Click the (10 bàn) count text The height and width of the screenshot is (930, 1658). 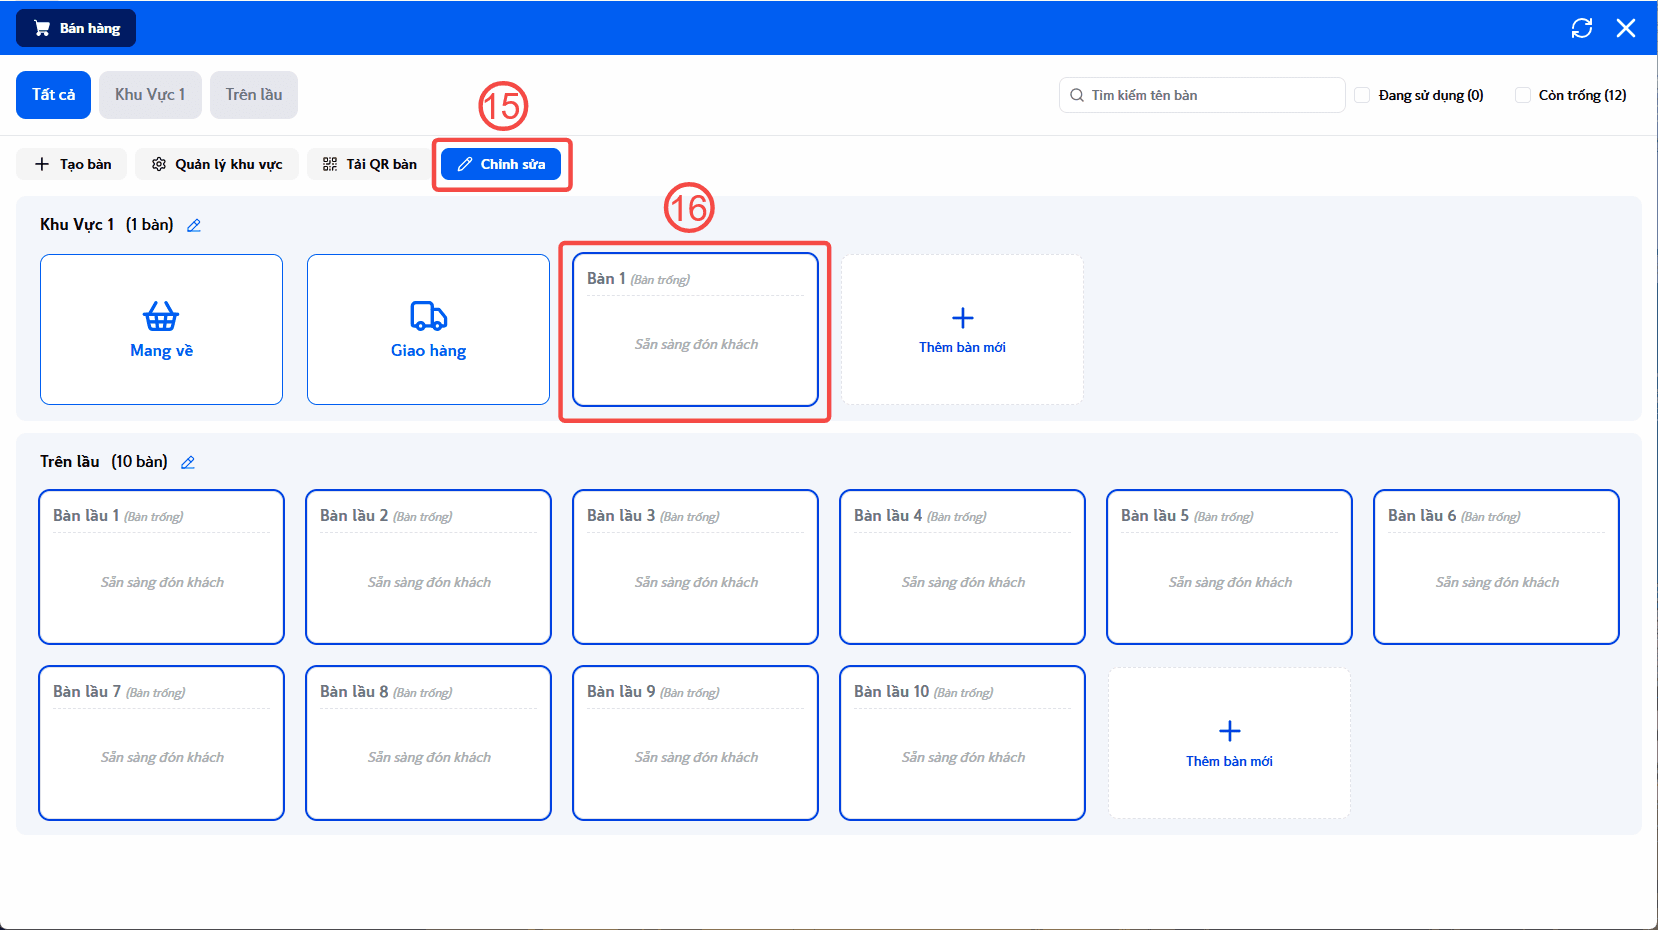click(x=139, y=462)
